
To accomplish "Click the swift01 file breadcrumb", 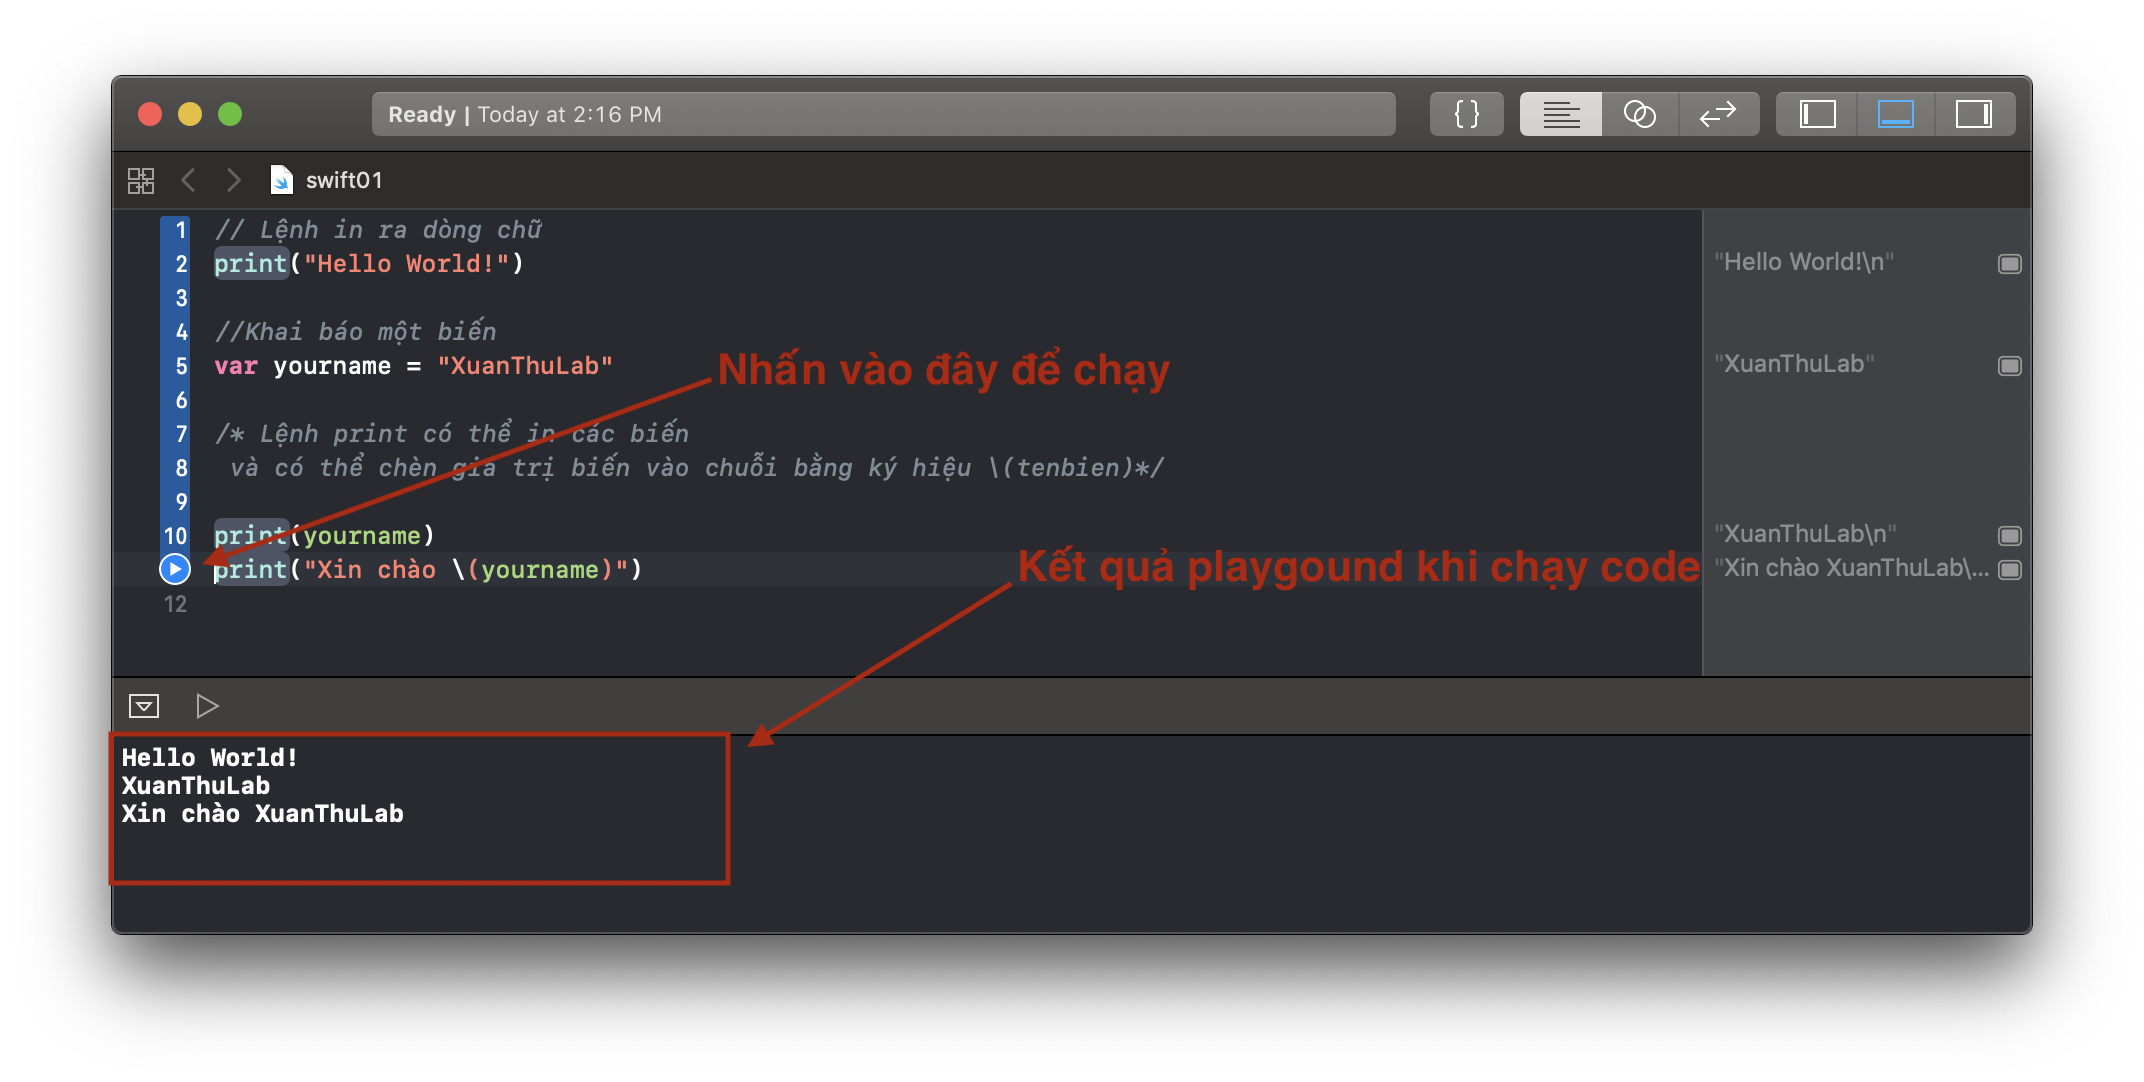I will coord(342,180).
